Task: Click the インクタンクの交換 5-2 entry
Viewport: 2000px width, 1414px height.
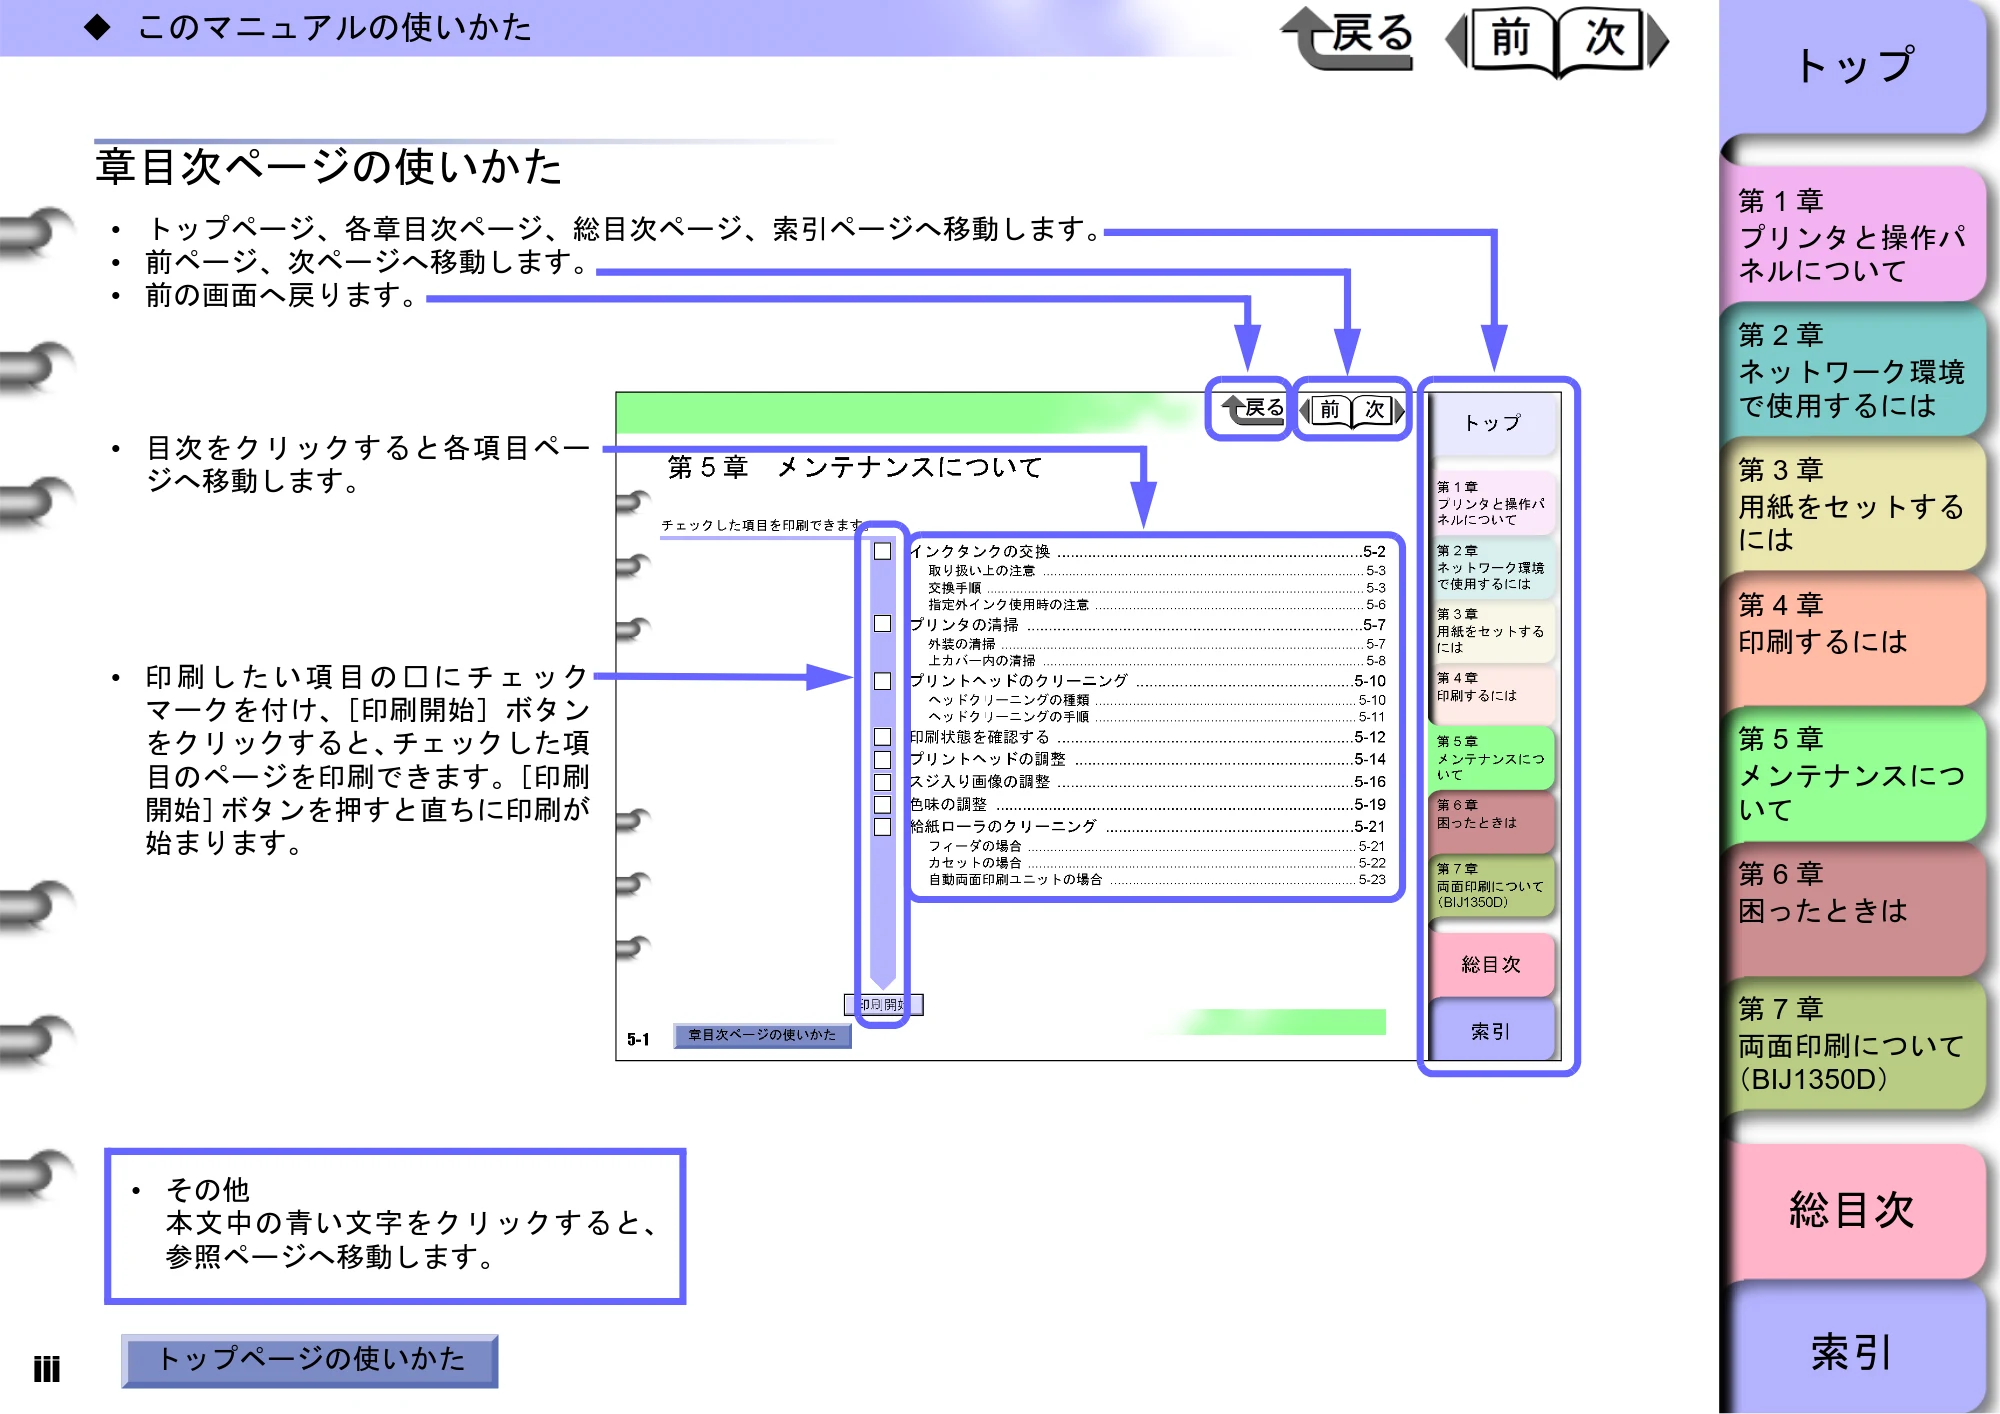Action: tap(1147, 551)
